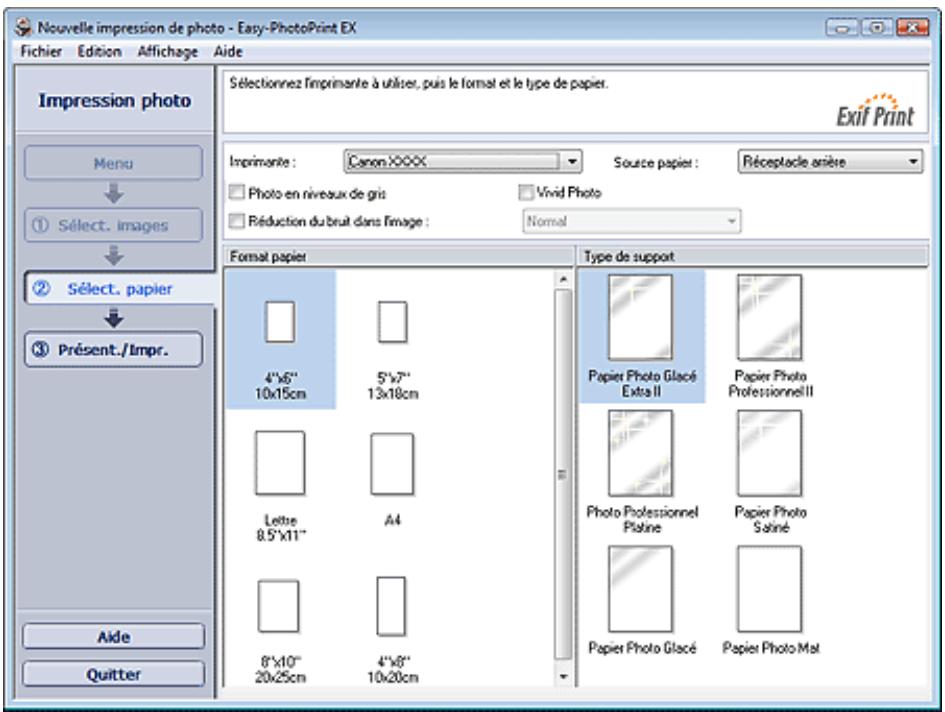945x712 pixels.
Task: Choose the 8"x10" 20x25cm paper size icon
Action: point(278,606)
